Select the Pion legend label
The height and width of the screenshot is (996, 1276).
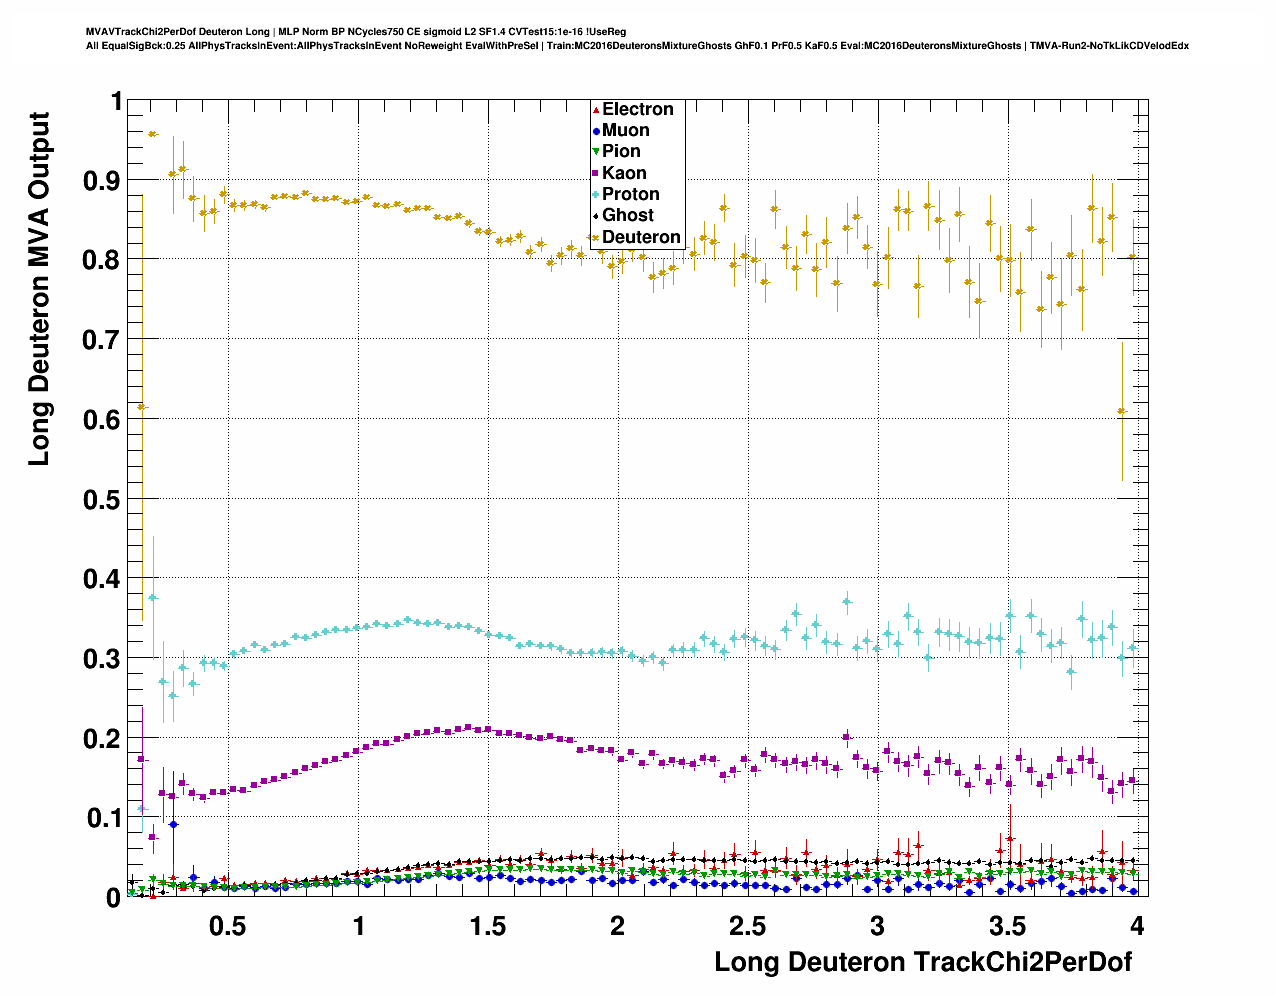[x=621, y=152]
